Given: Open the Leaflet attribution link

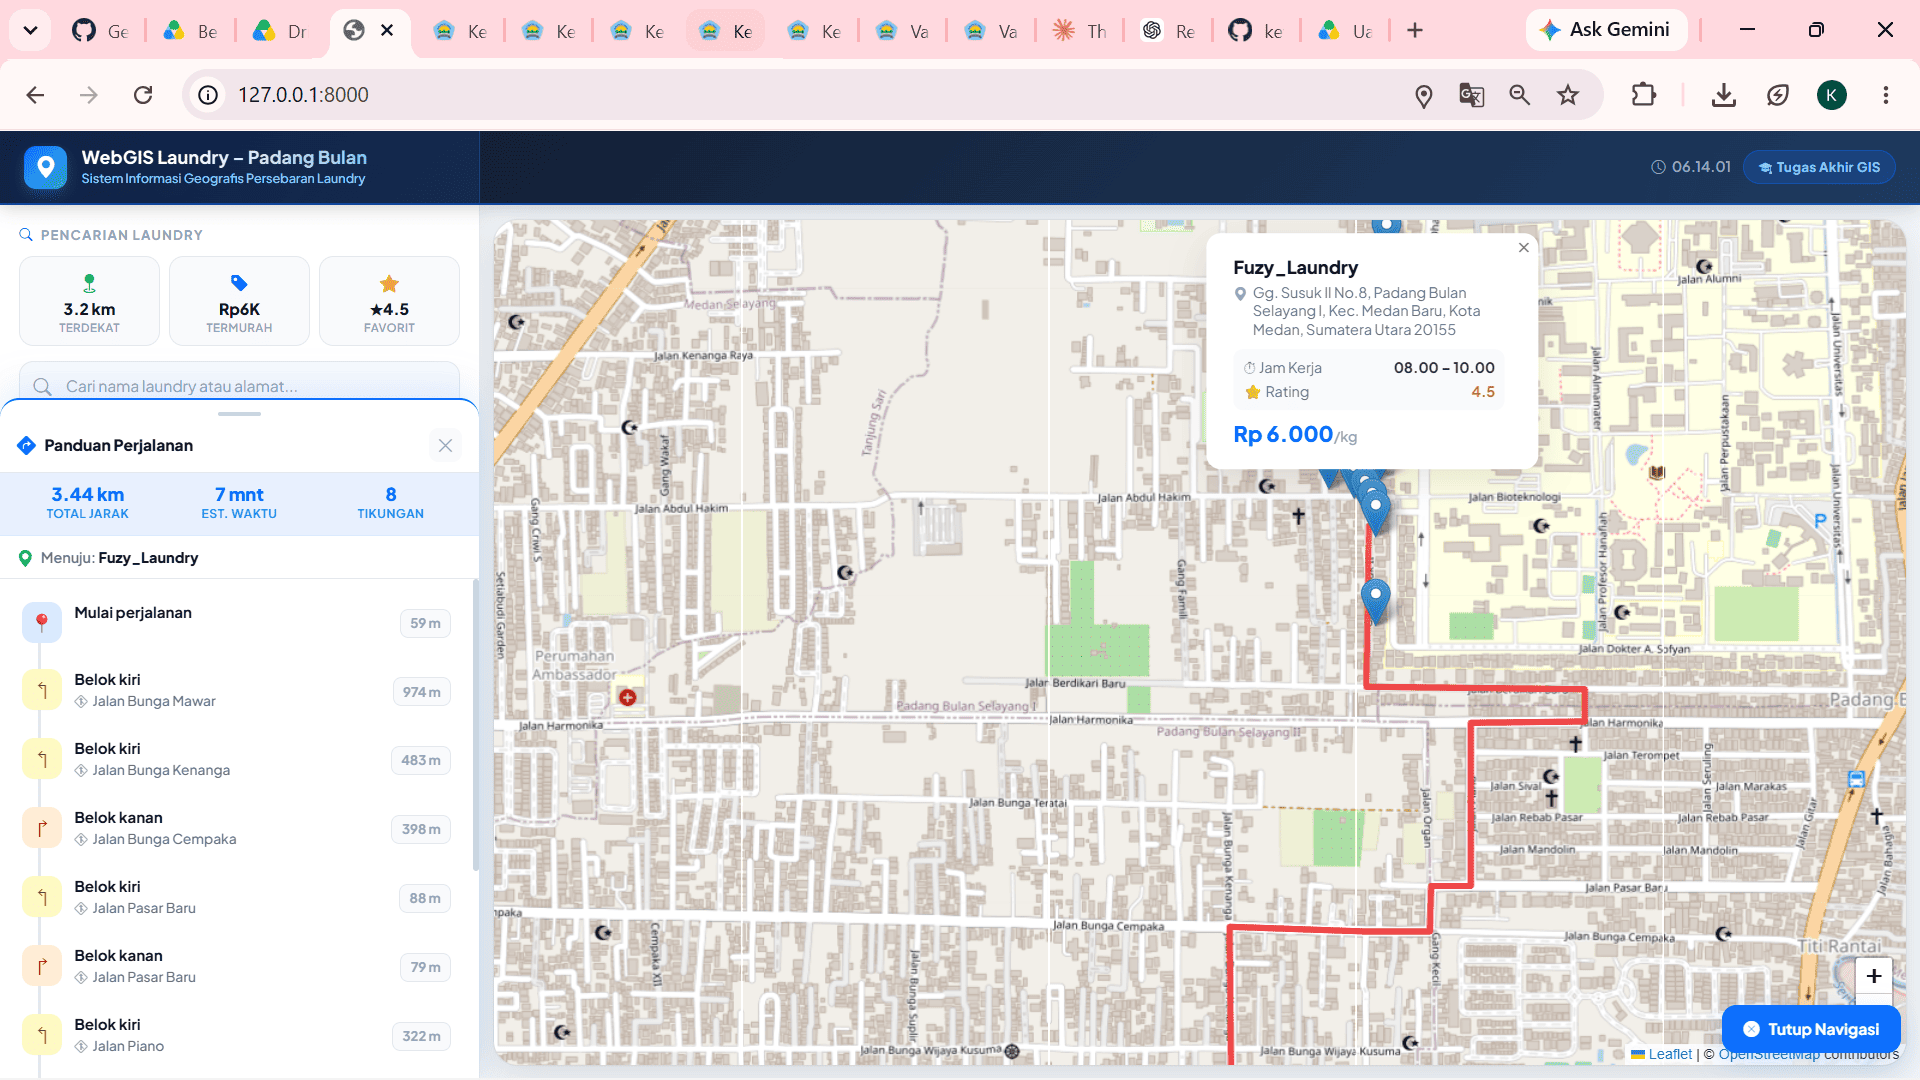Looking at the screenshot, I should [x=1669, y=1054].
